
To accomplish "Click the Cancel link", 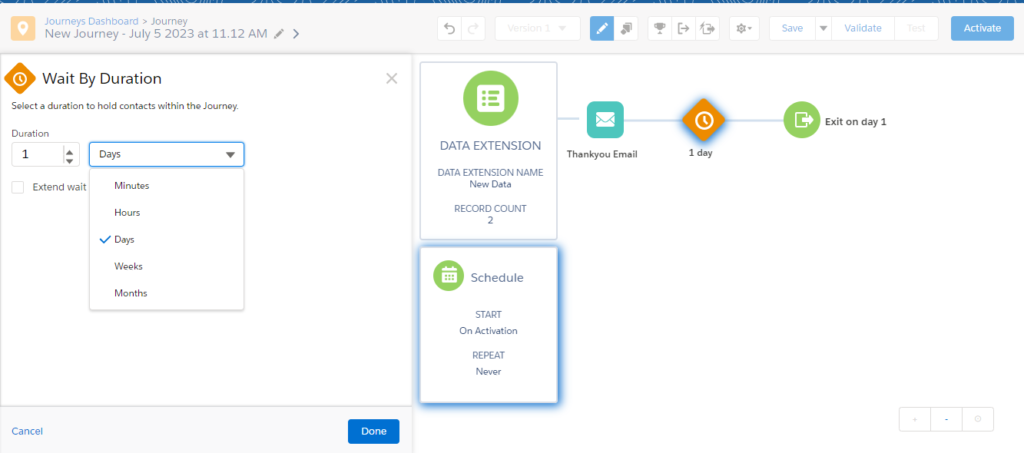I will click(x=27, y=431).
